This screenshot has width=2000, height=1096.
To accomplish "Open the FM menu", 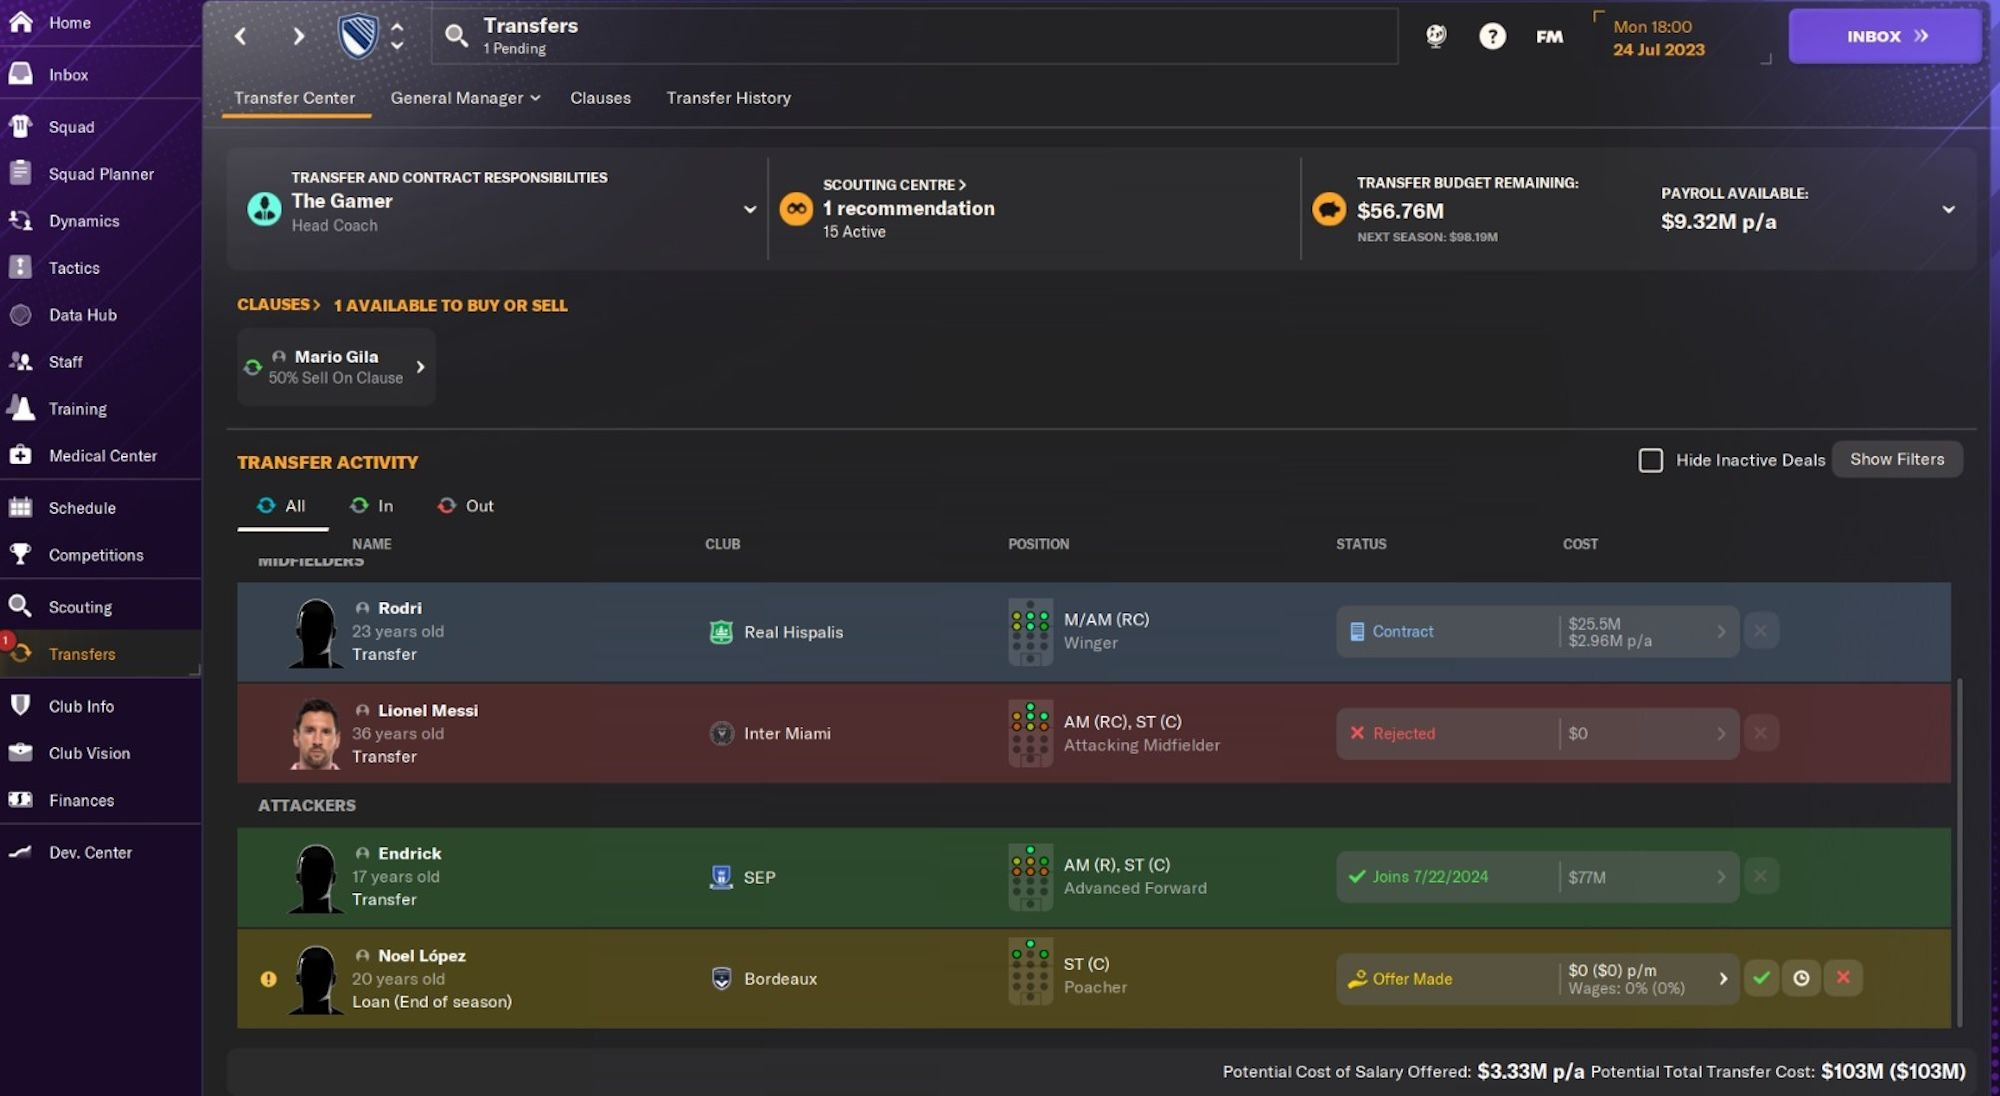I will pyautogui.click(x=1549, y=37).
